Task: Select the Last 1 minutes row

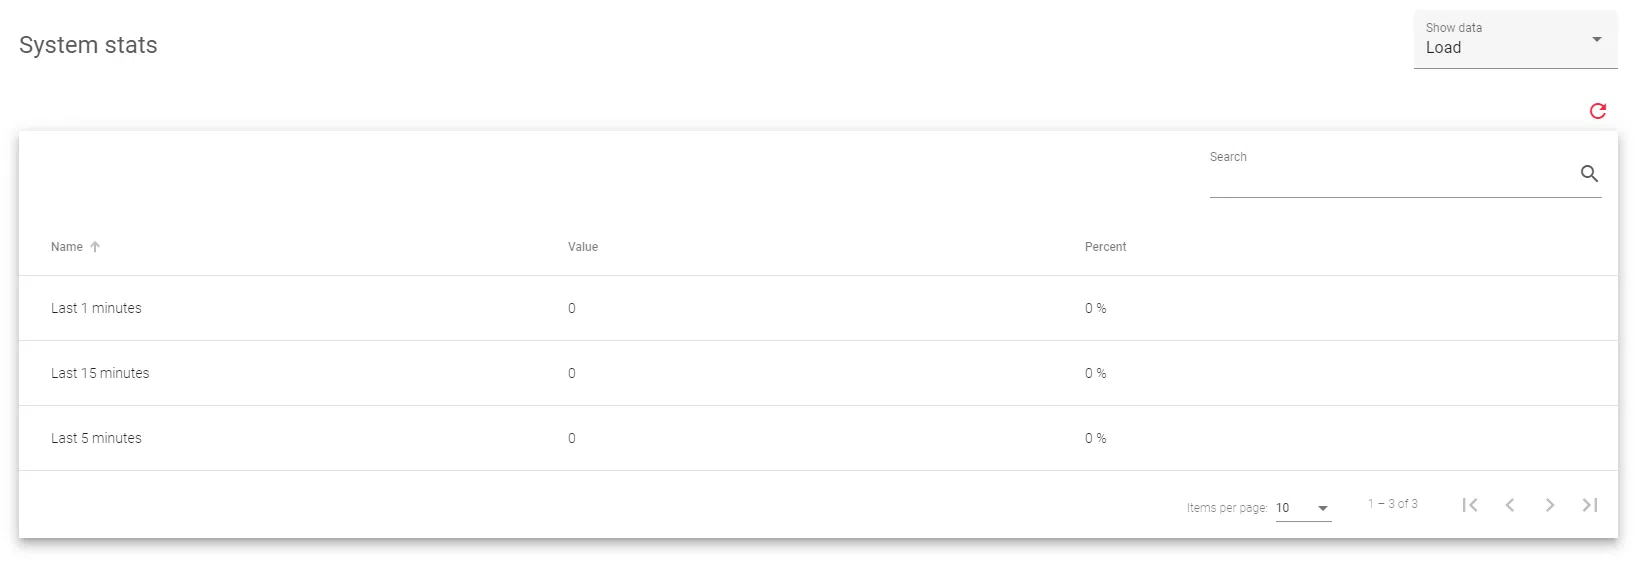Action: [x=97, y=308]
